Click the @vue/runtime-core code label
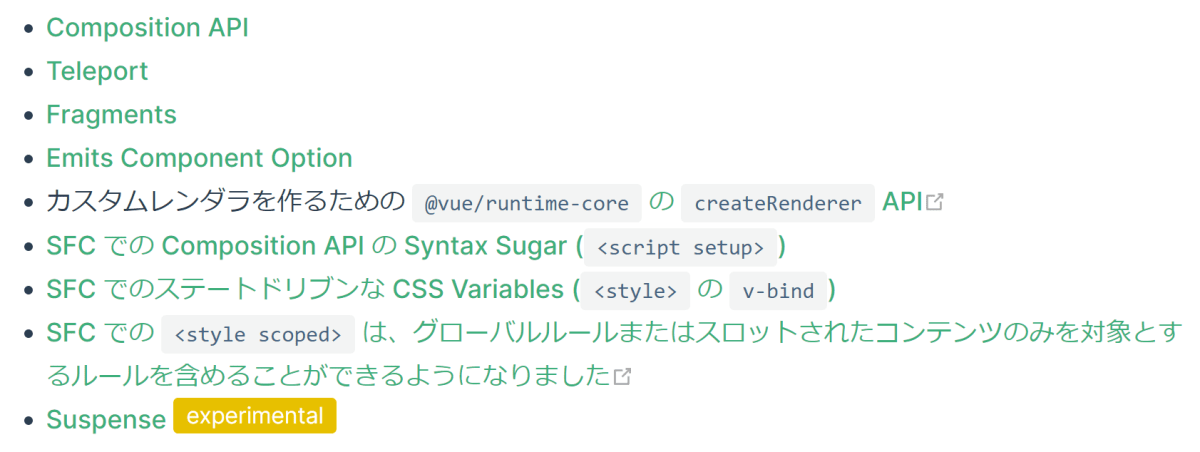 pyautogui.click(x=526, y=203)
